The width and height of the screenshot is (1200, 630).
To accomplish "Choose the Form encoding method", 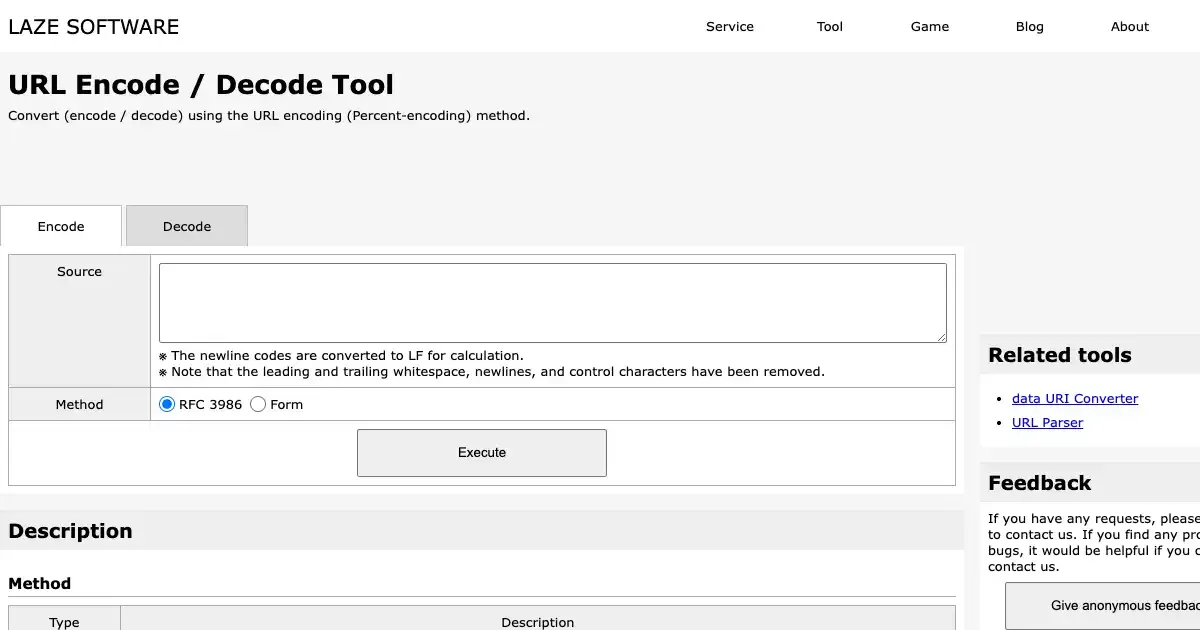I will [258, 405].
